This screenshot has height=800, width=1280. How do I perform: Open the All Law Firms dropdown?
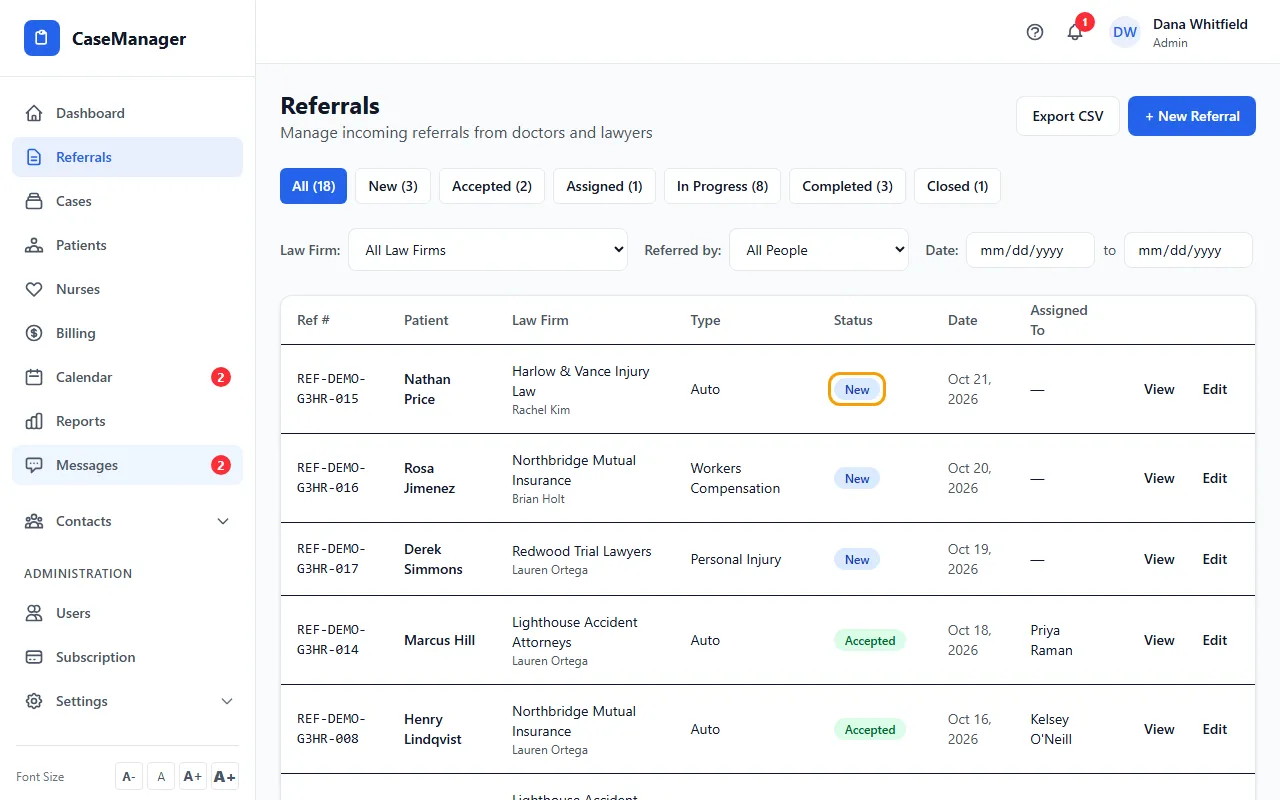(488, 250)
